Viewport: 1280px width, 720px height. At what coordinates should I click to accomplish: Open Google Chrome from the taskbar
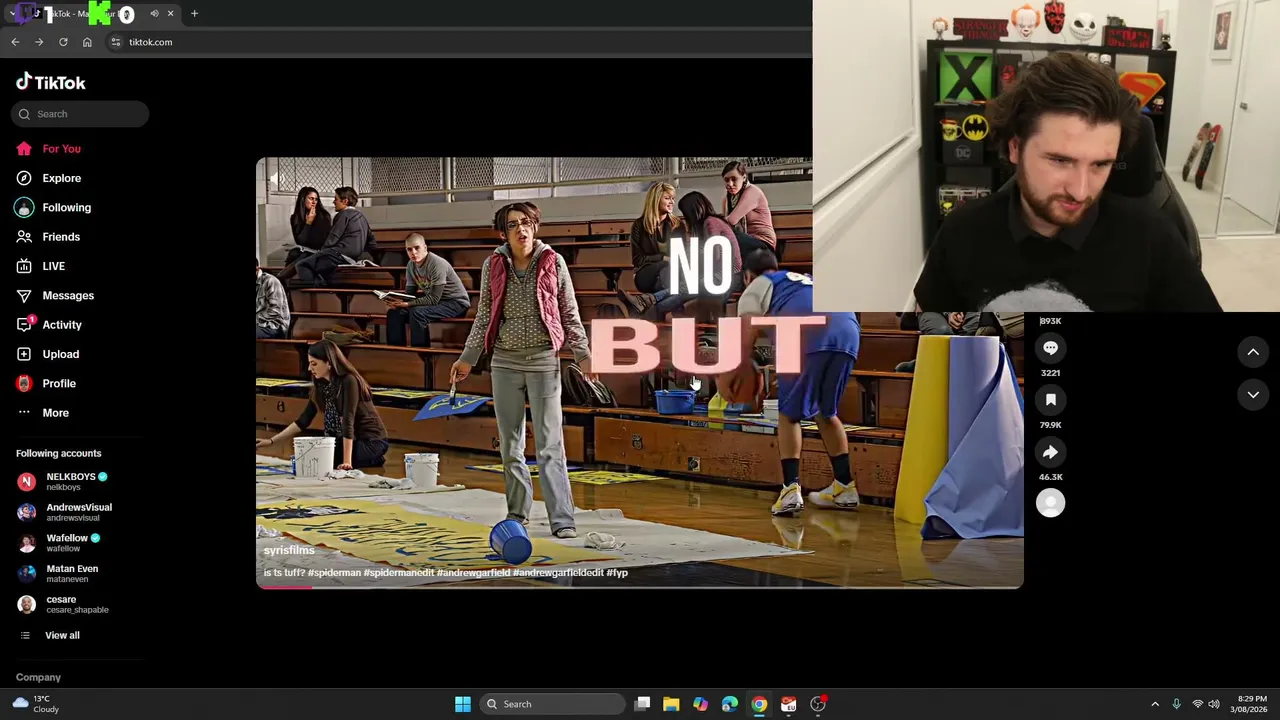point(759,704)
